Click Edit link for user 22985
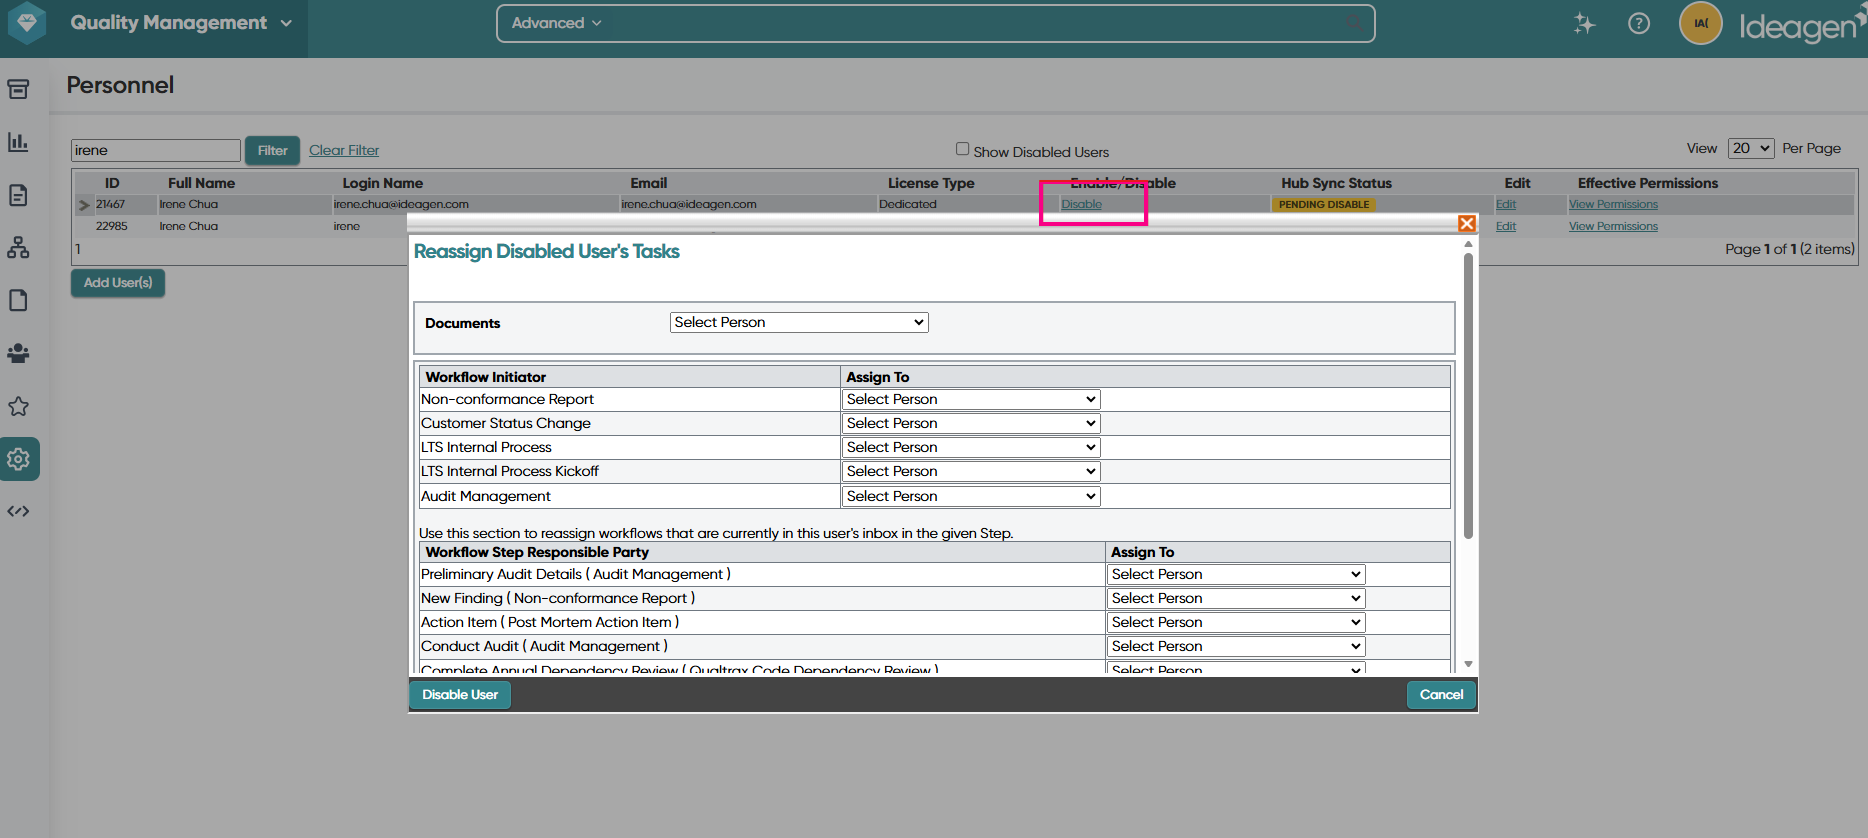The height and width of the screenshot is (838, 1868). [1506, 226]
